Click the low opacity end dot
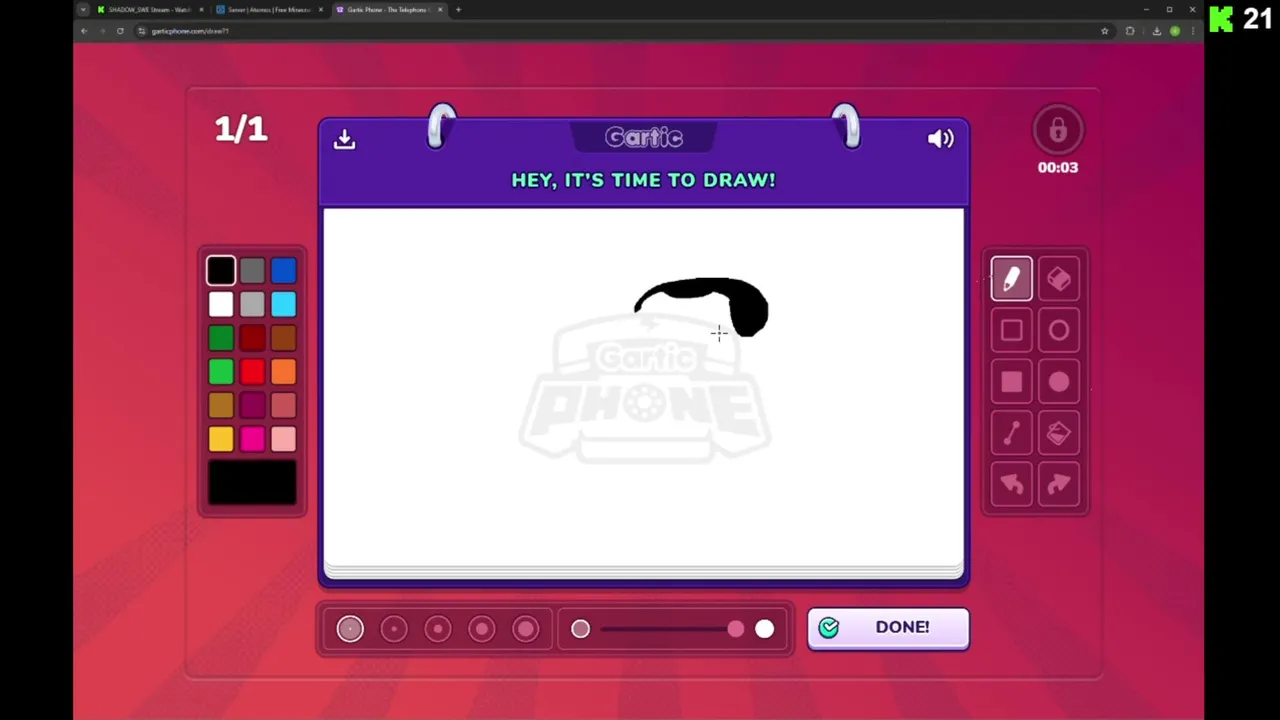 coord(580,628)
